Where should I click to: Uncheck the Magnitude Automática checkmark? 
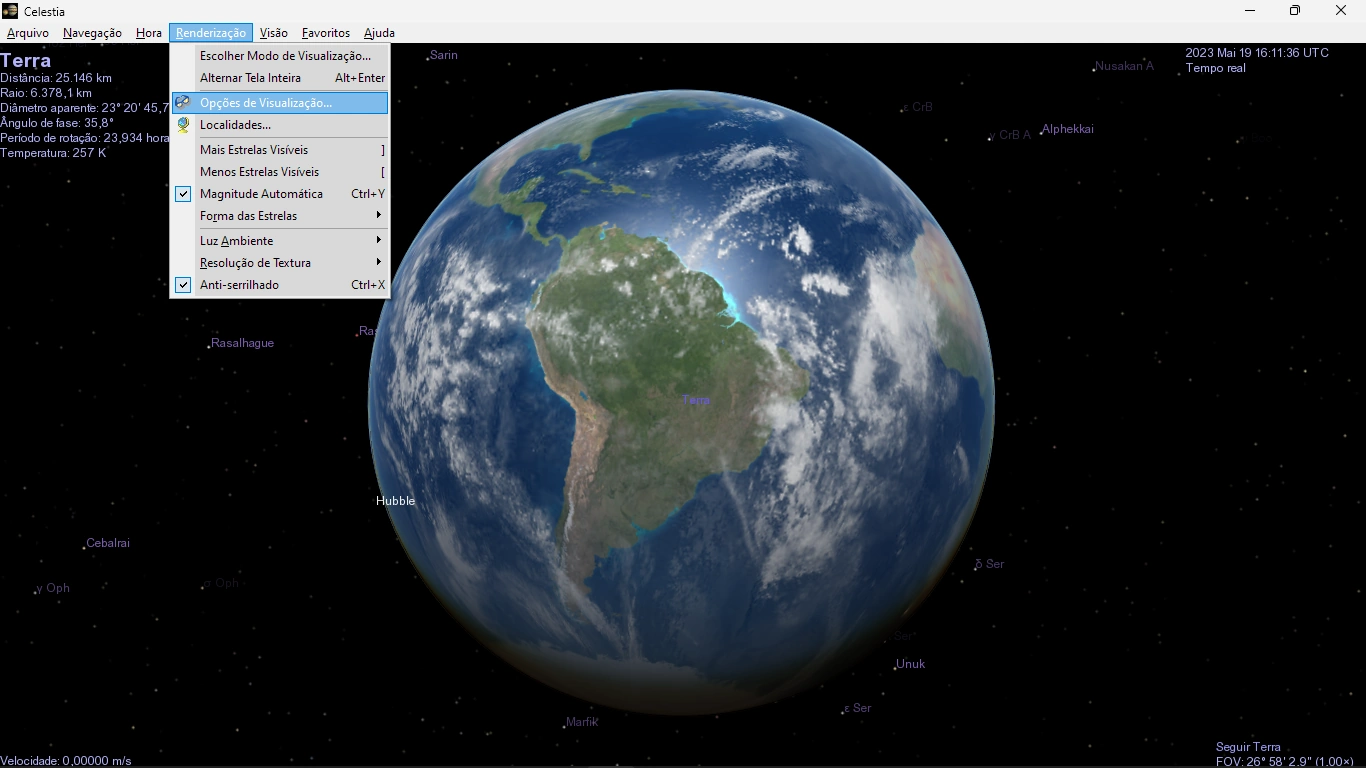pyautogui.click(x=183, y=194)
